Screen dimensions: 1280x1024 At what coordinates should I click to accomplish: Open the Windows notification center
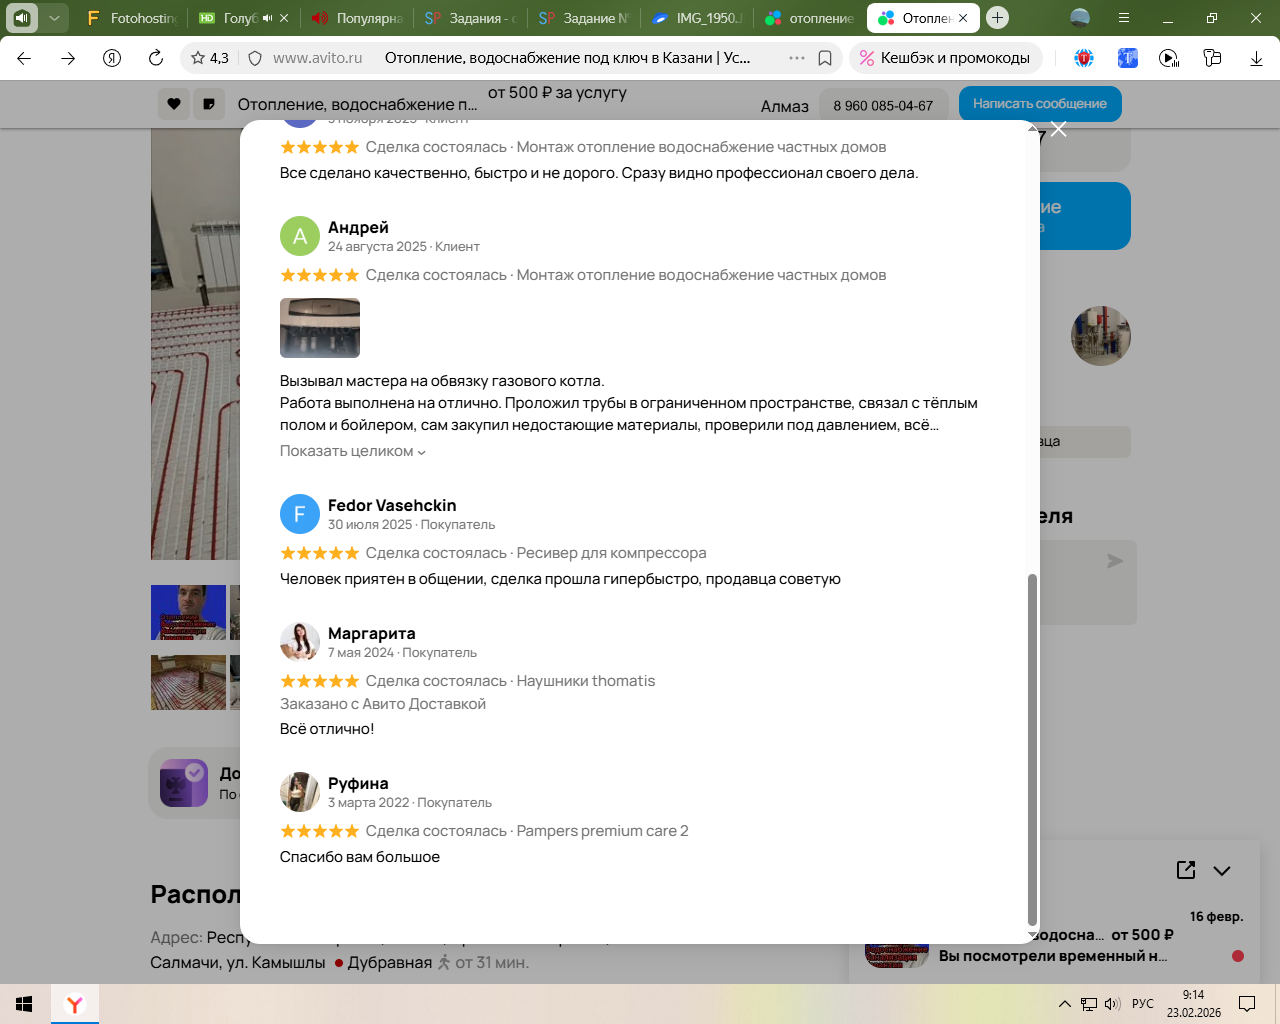coord(1247,1004)
